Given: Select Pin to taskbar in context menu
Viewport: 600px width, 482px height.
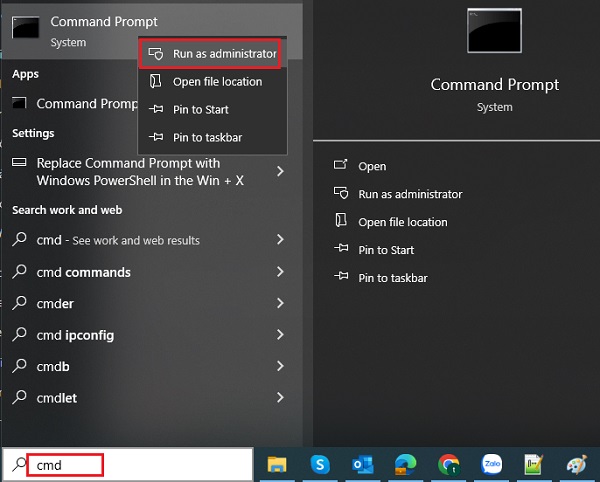Looking at the screenshot, I should (x=212, y=137).
